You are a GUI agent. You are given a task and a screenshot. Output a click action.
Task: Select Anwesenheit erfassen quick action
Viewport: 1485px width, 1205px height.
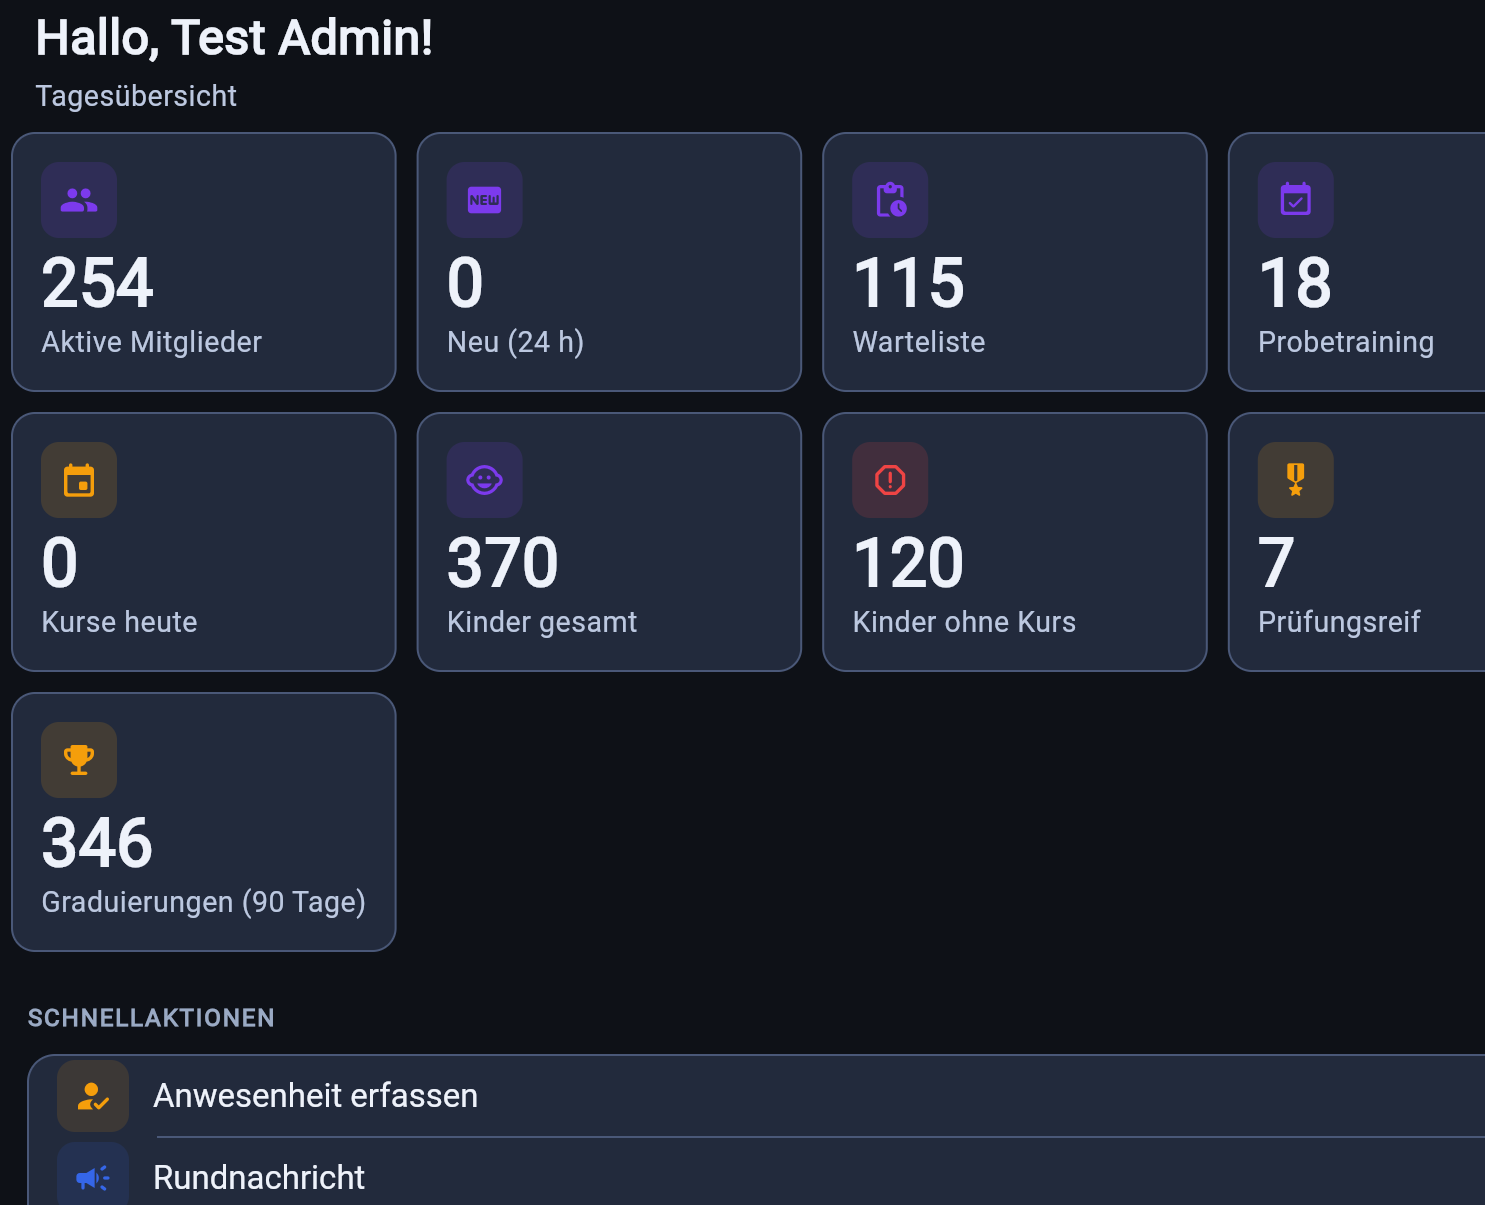click(x=757, y=1096)
